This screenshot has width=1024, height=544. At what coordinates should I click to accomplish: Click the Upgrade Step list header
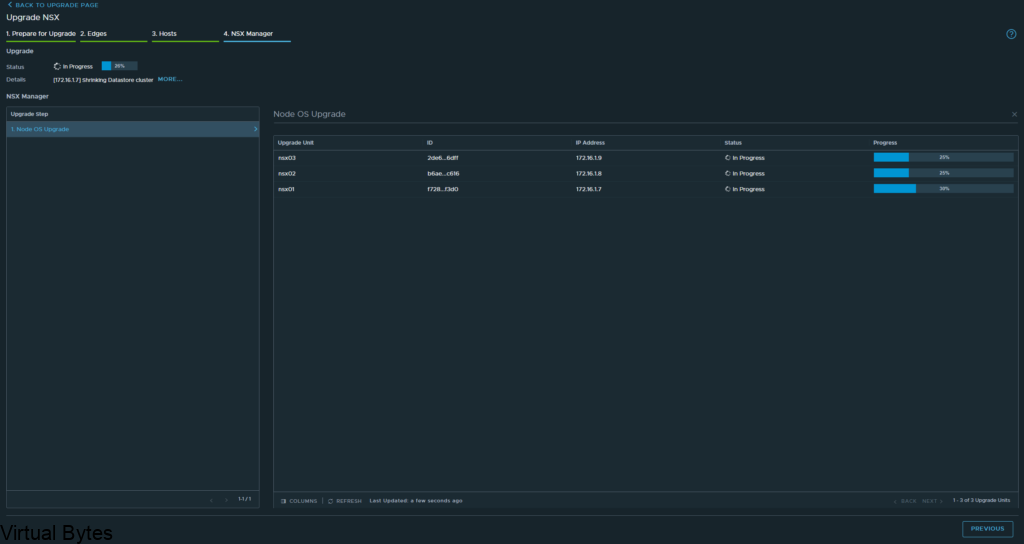point(29,114)
